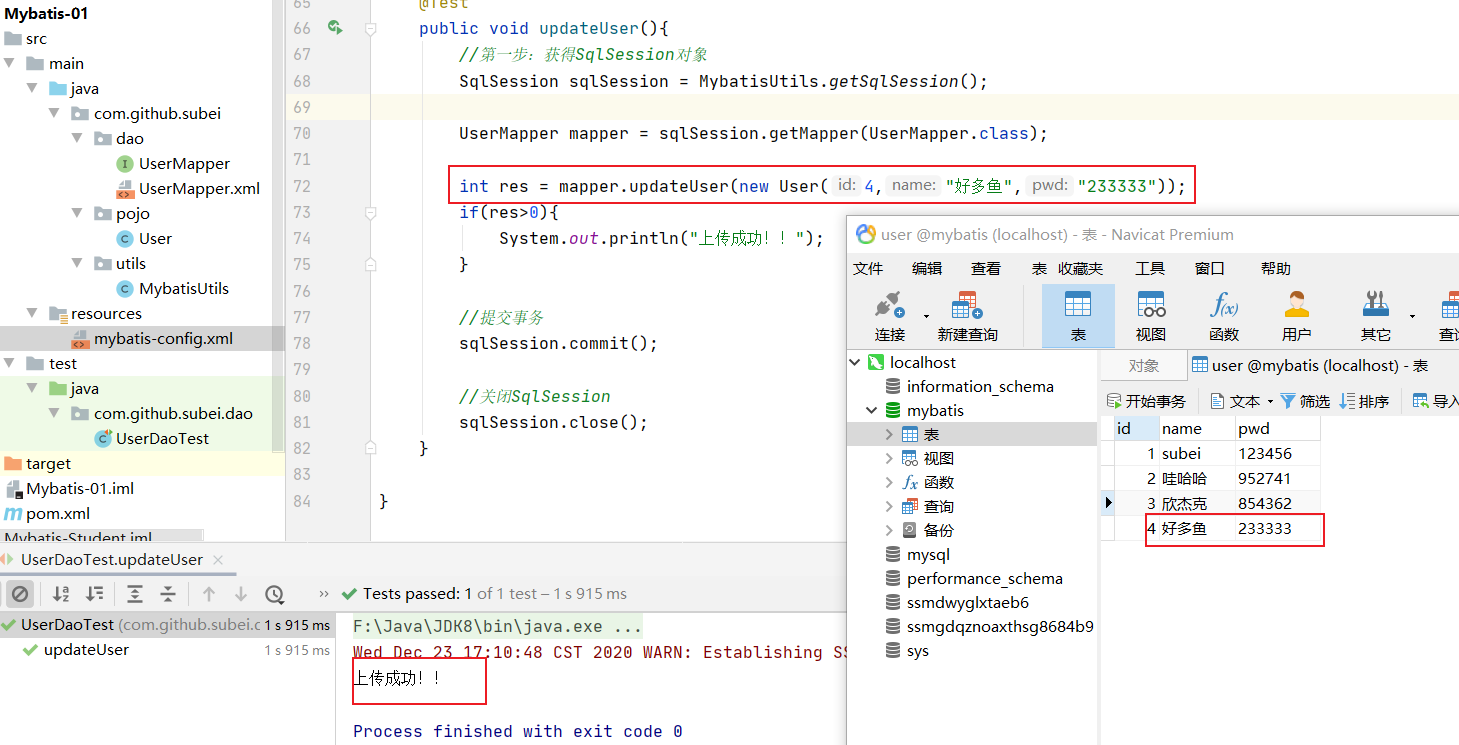This screenshot has height=745, width=1459.
Task: Expand the 视图 node under mybatis
Action: point(889,459)
